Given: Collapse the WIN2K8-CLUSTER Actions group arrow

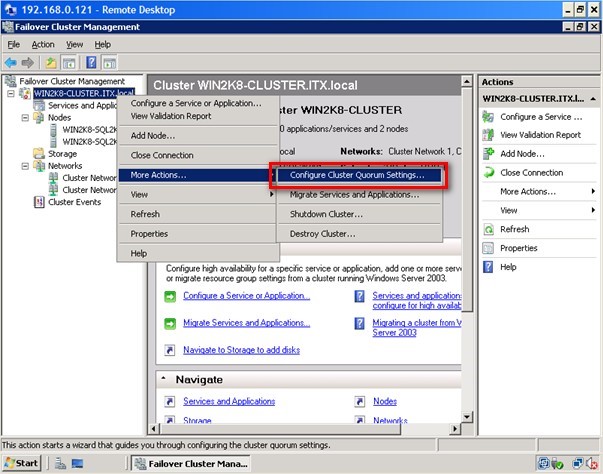Looking at the screenshot, I should [593, 99].
